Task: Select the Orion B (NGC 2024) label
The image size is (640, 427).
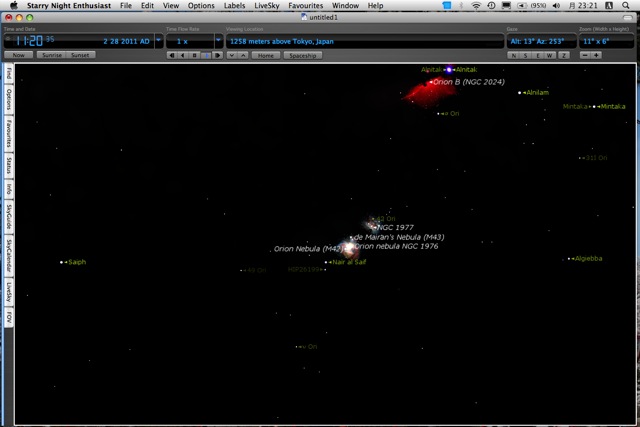Action: 469,82
